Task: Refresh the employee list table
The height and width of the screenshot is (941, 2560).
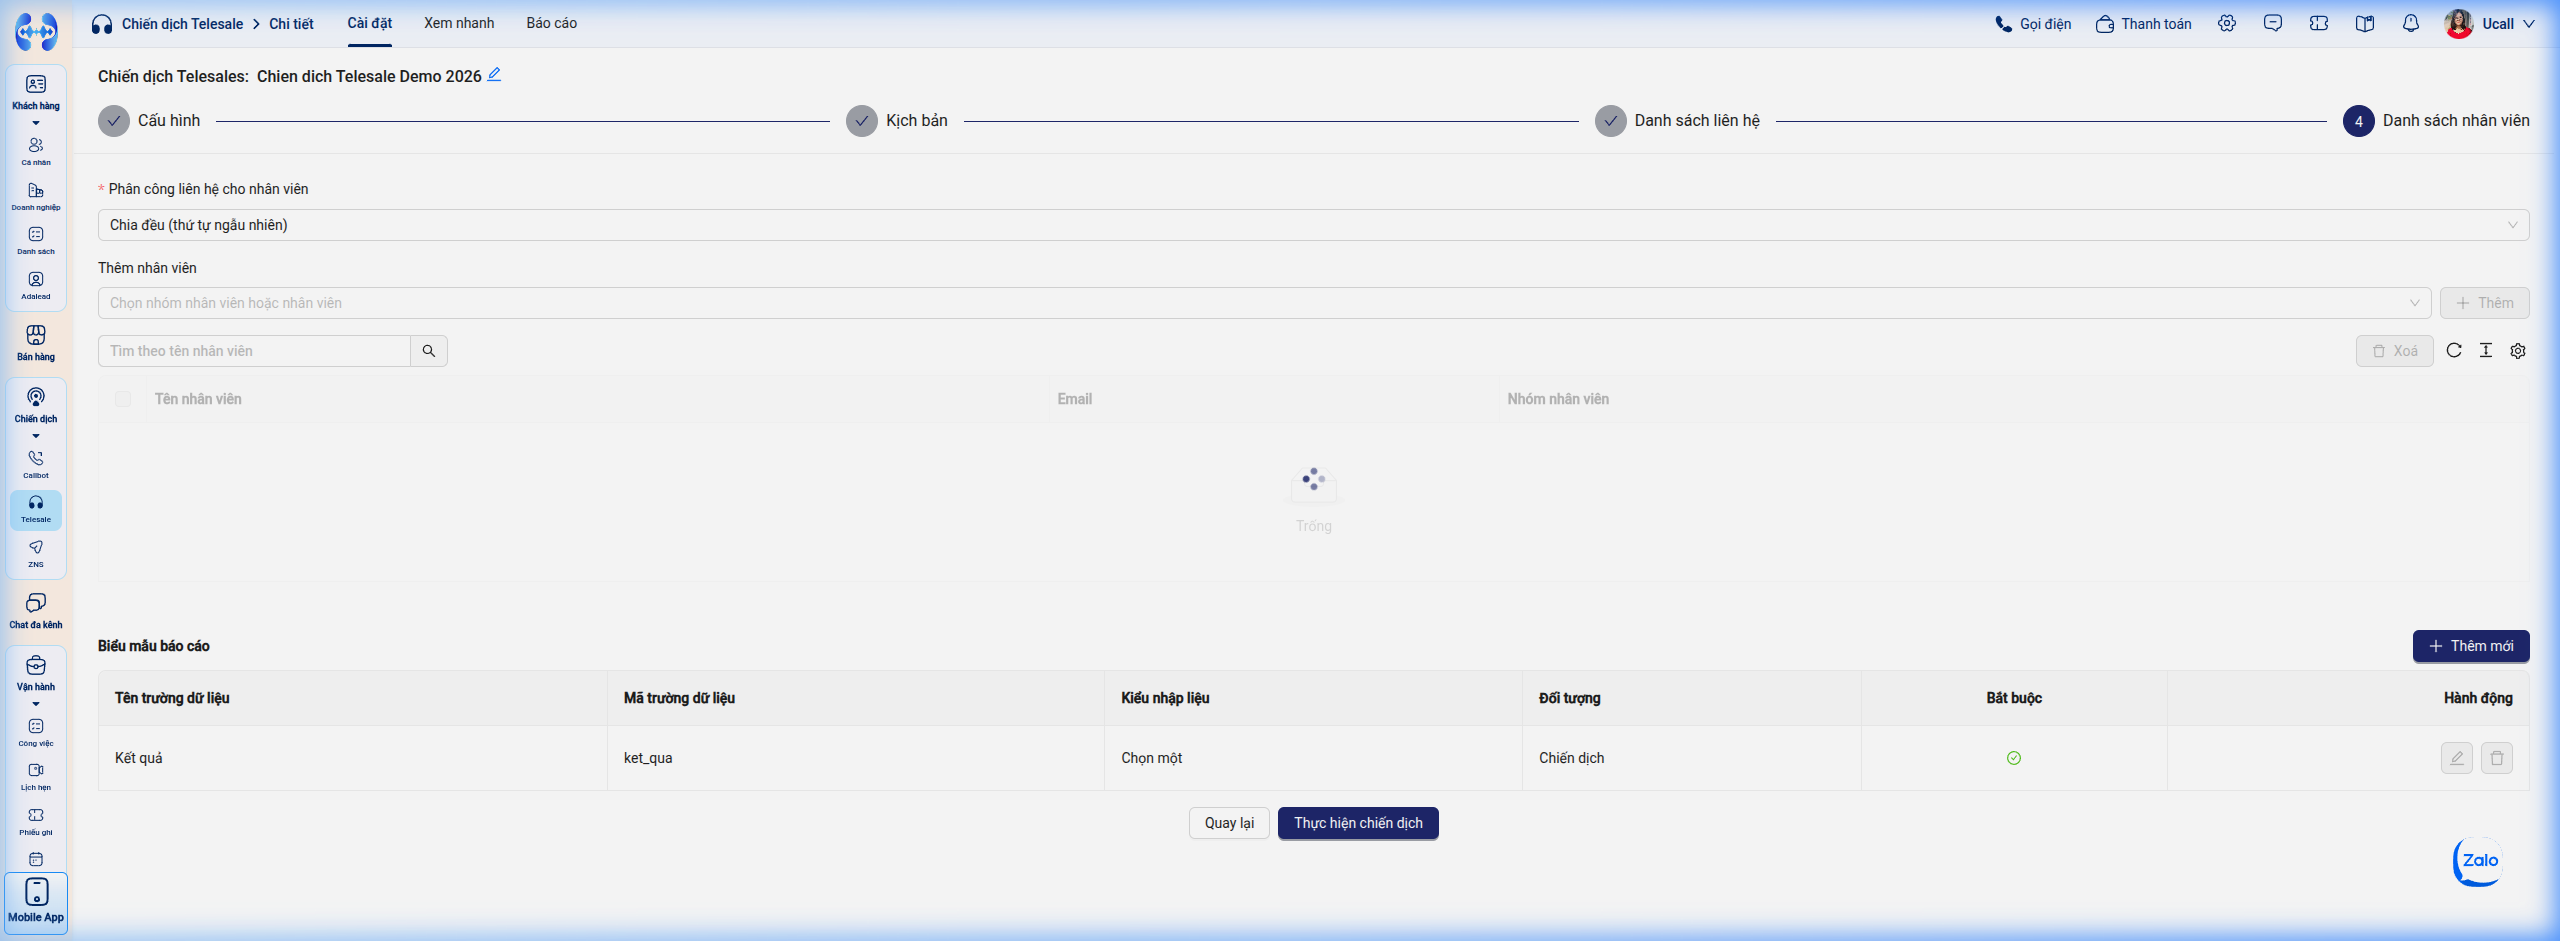Action: click(2454, 350)
